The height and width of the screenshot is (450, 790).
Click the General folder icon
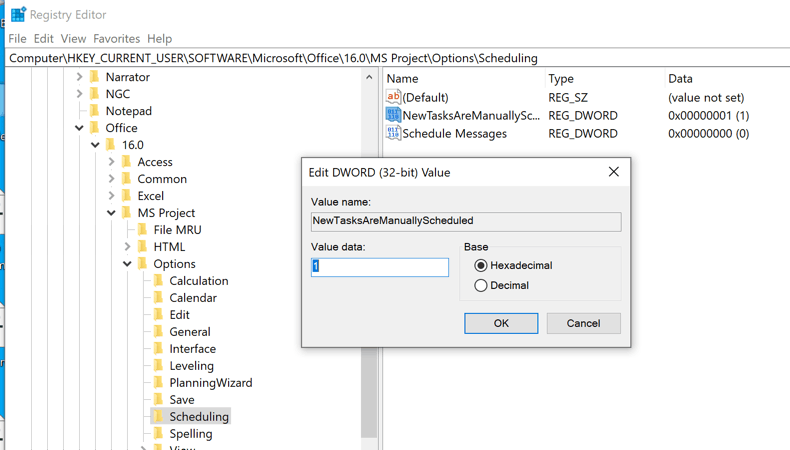pos(159,332)
